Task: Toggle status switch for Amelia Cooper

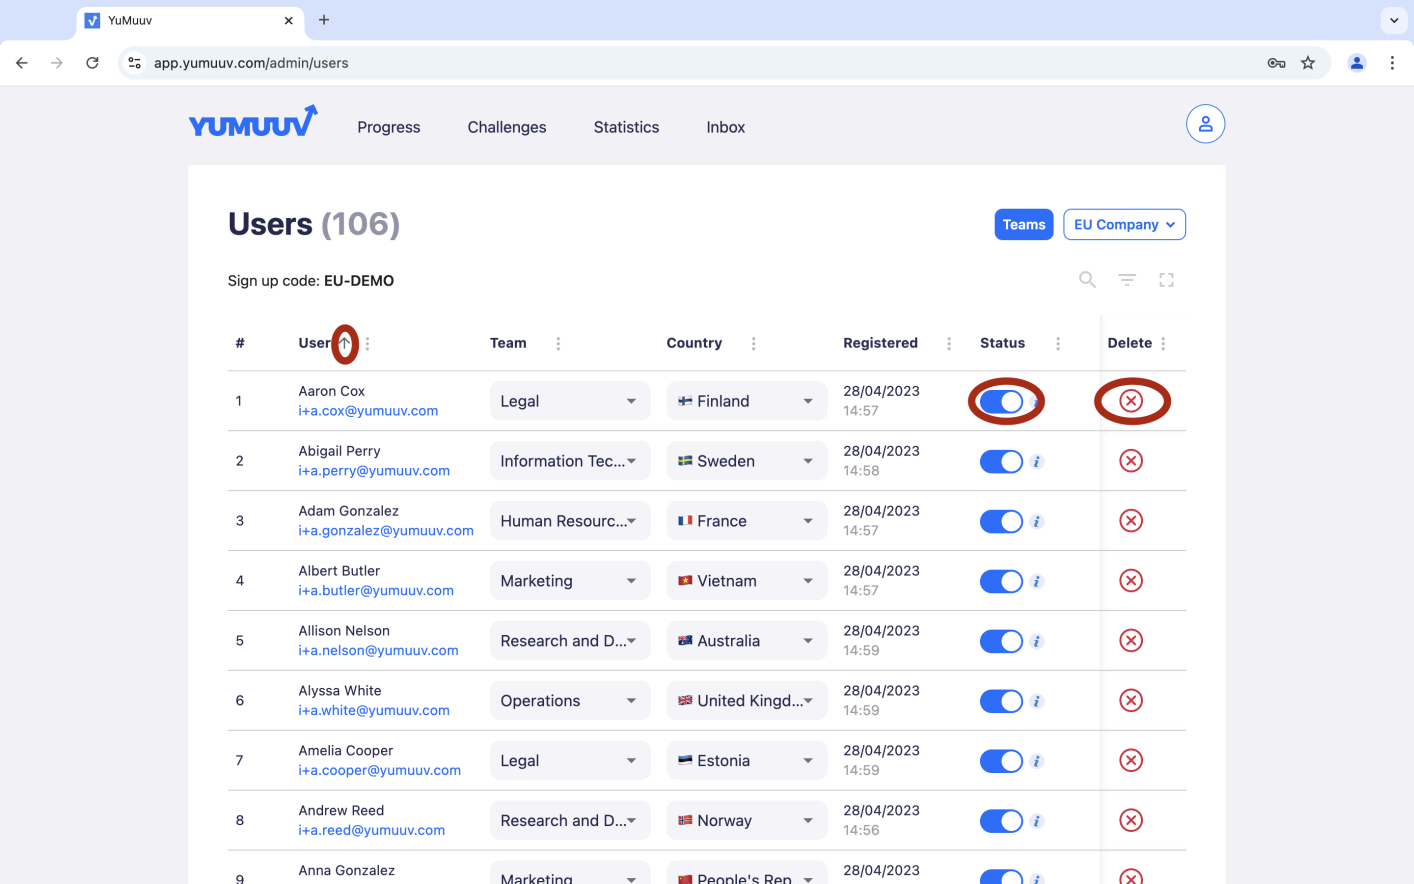Action: point(1001,761)
